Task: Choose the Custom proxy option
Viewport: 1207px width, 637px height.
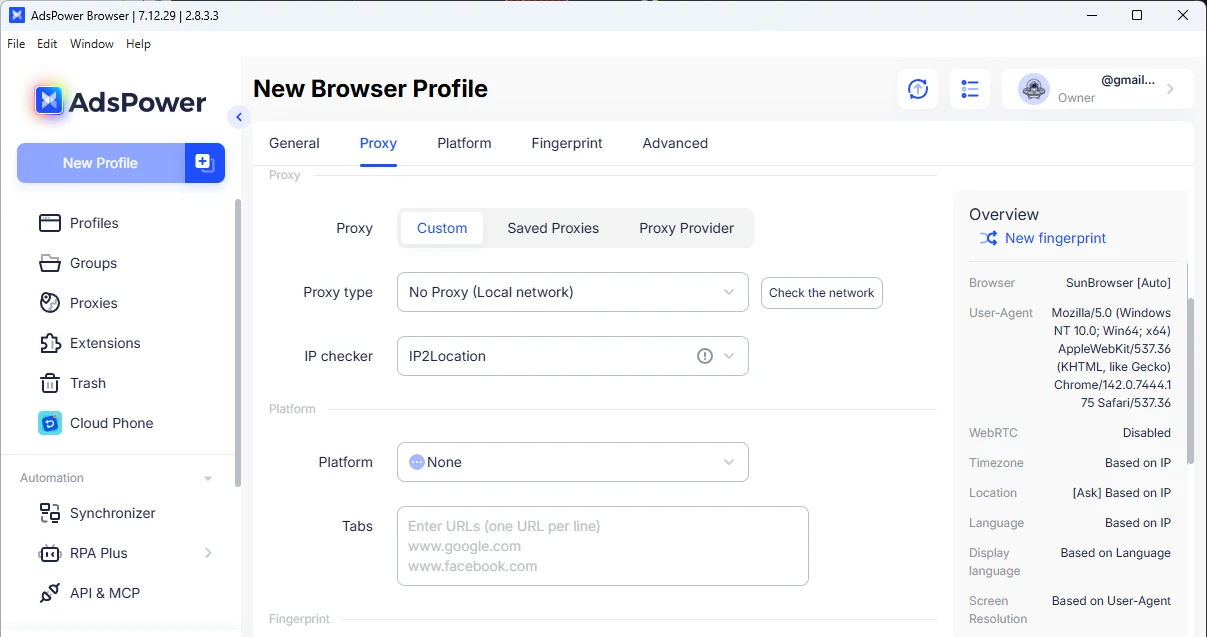Action: (442, 228)
